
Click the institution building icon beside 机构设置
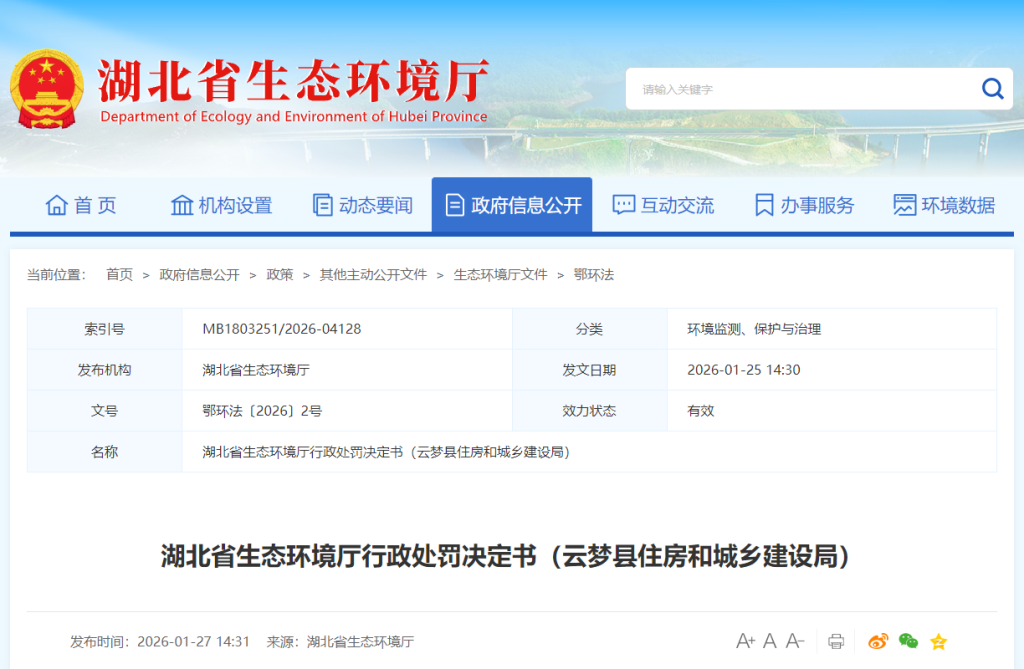(x=182, y=205)
